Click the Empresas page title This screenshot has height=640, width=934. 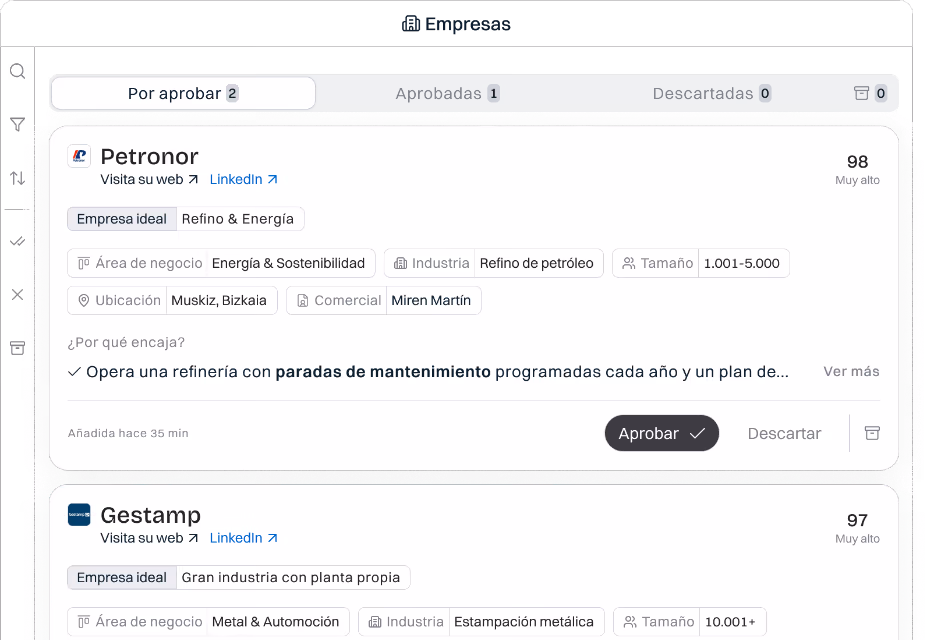coord(468,24)
